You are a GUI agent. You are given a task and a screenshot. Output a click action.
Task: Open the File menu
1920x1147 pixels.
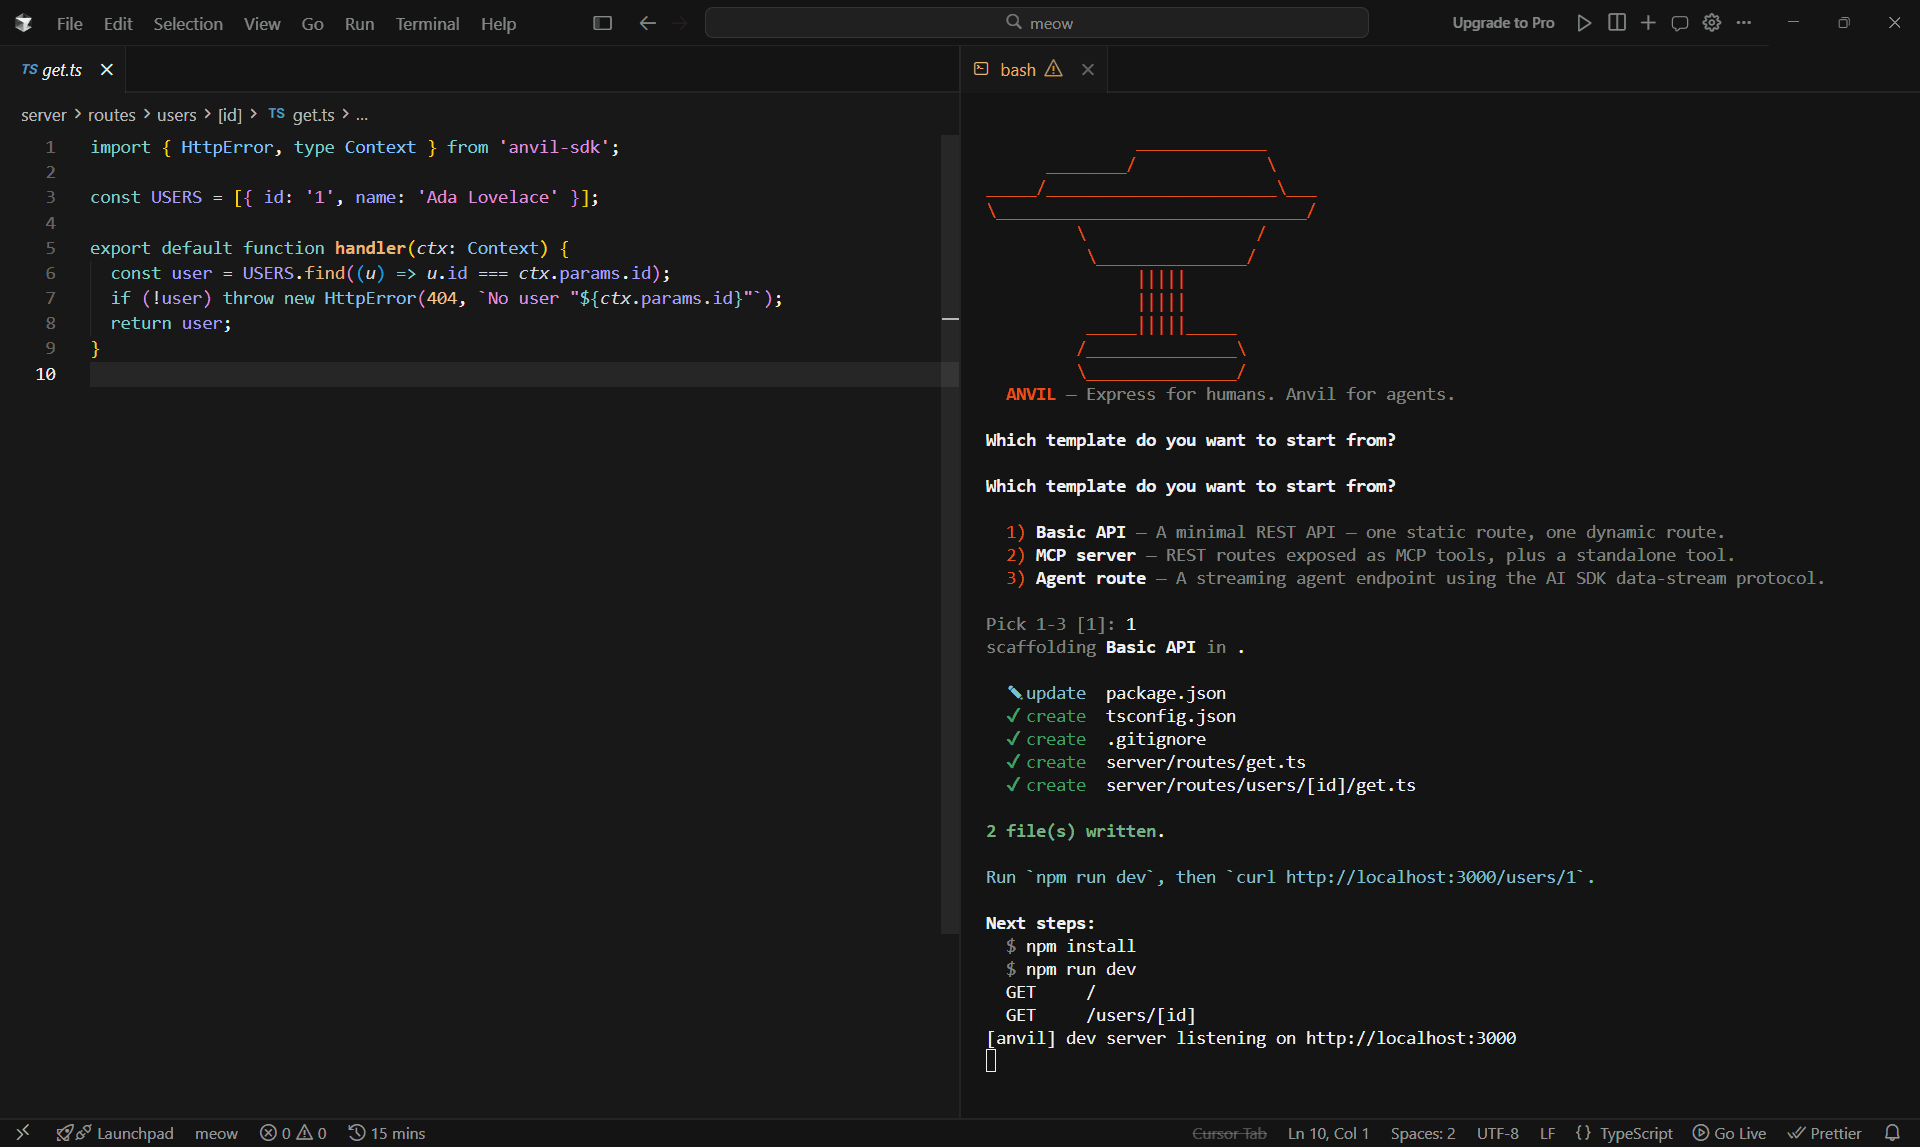point(70,23)
